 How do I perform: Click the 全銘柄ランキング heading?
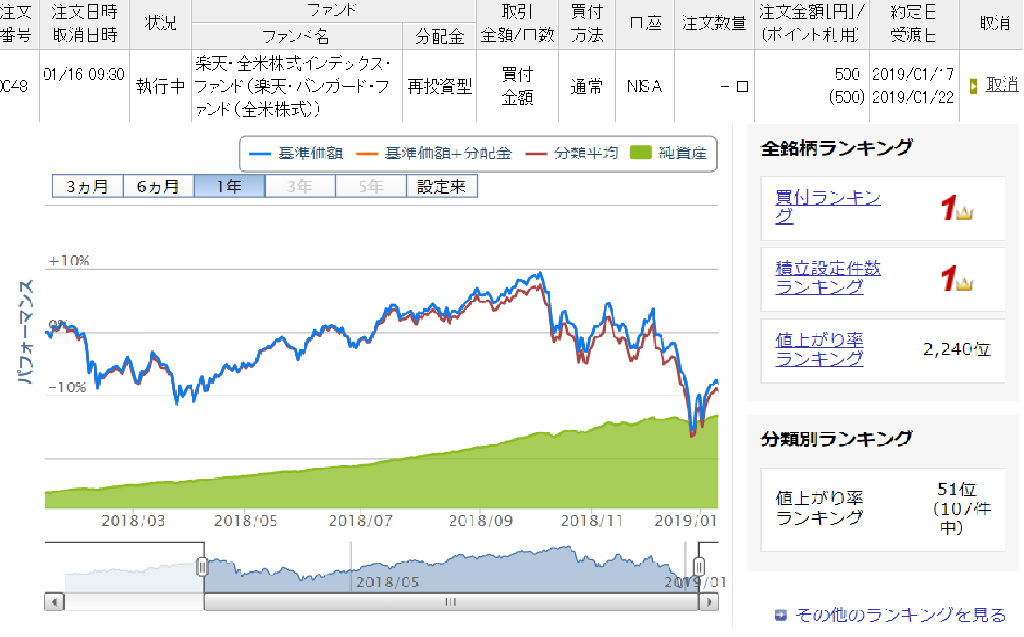click(837, 148)
